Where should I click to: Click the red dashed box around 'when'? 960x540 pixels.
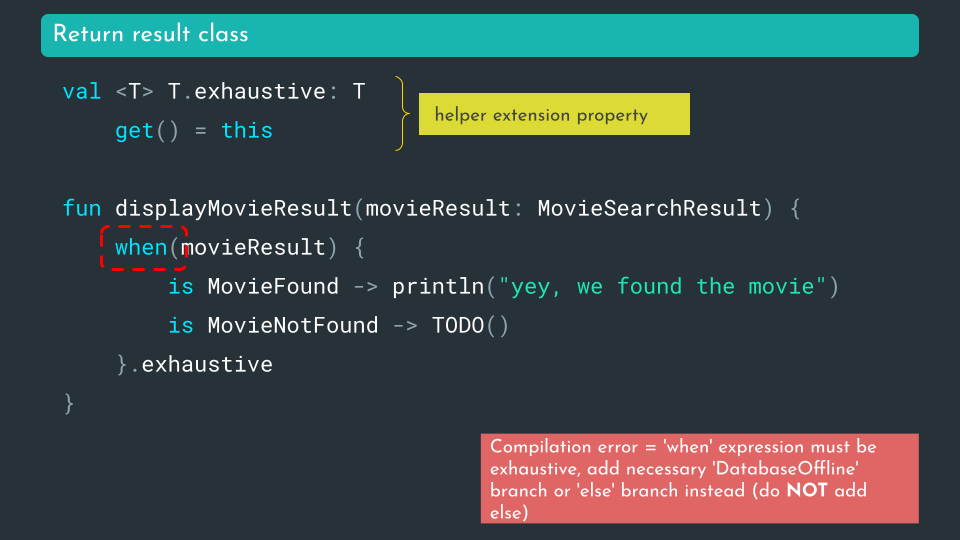pos(144,247)
